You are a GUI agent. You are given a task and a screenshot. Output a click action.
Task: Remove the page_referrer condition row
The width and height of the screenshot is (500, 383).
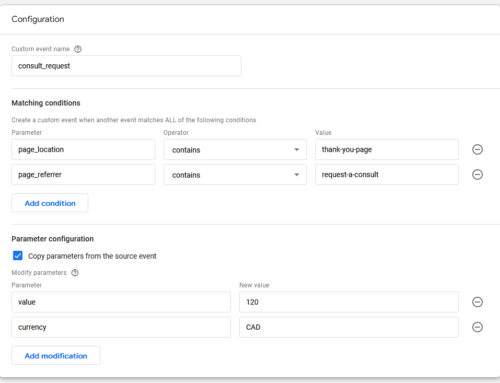[x=477, y=174]
